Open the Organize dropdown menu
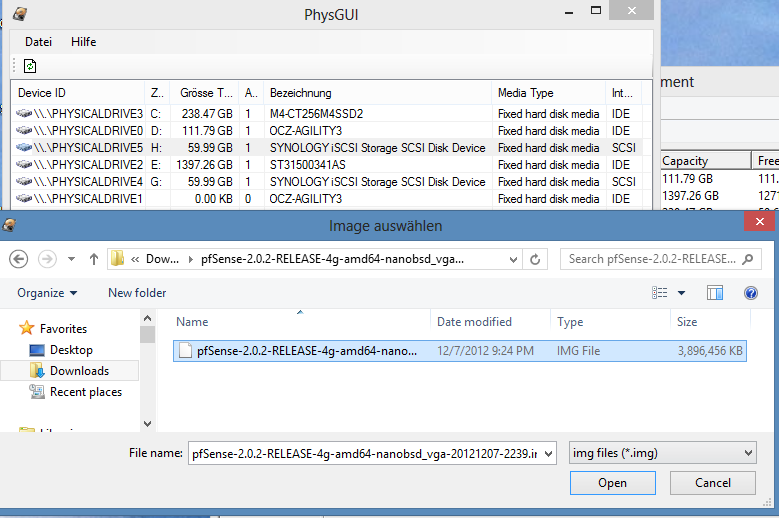779x518 pixels. tap(47, 293)
